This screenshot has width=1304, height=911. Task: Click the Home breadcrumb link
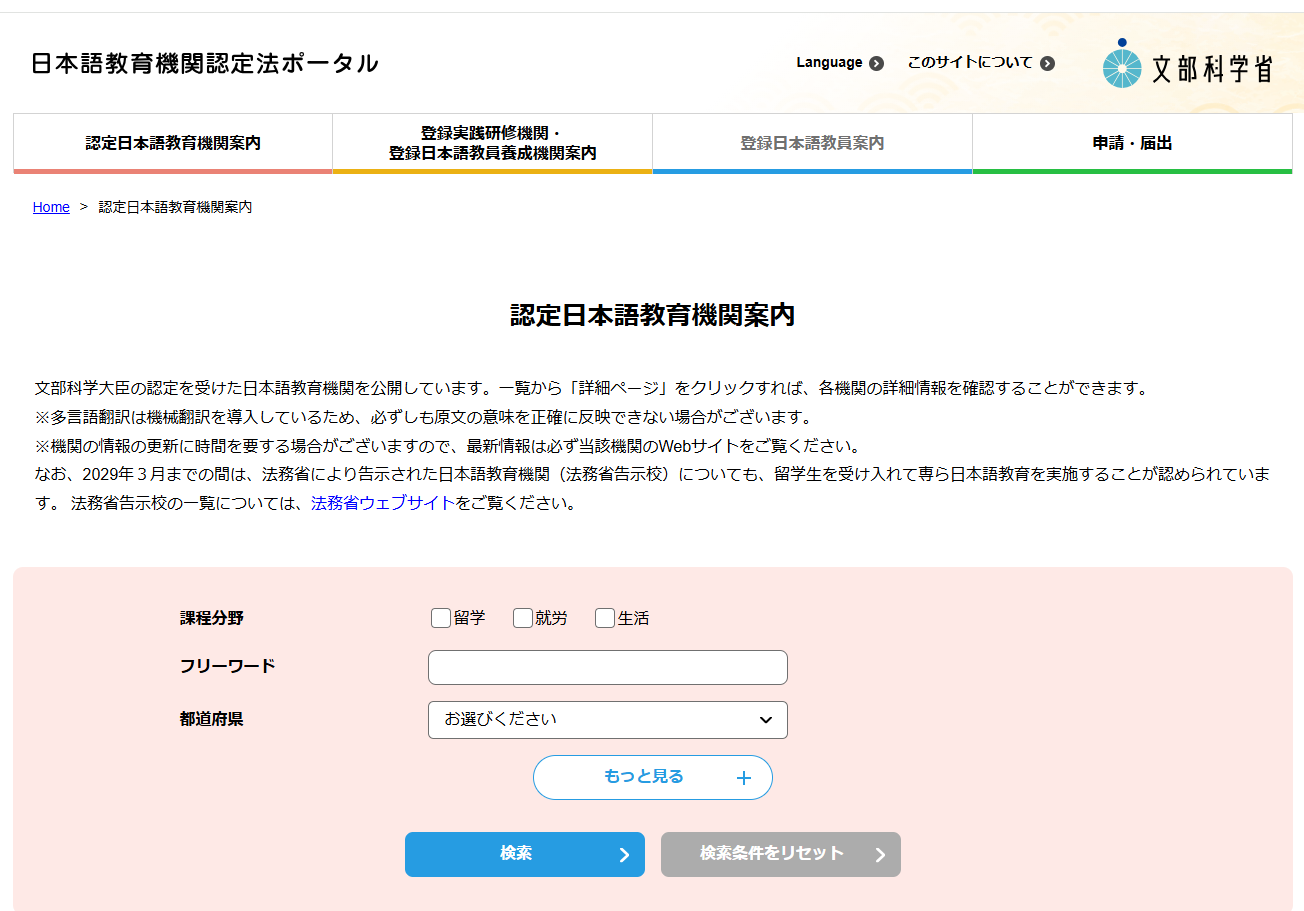(51, 207)
